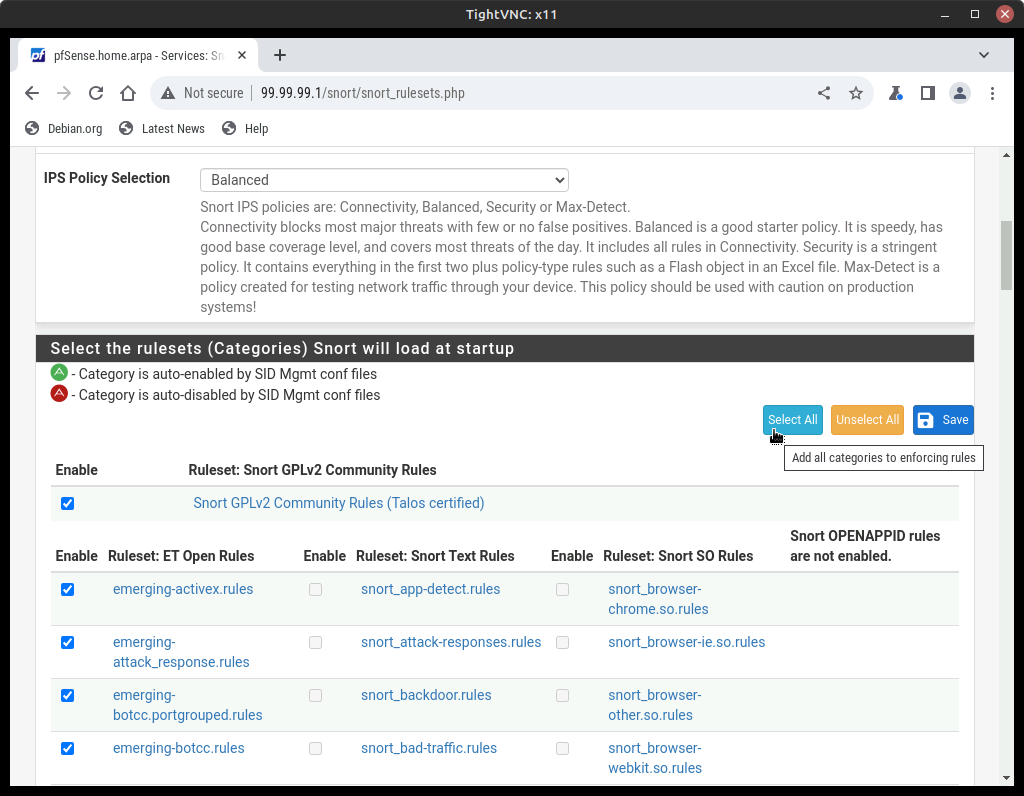1024x796 pixels.
Task: Enable snort_browser-chrome.so.rules checkbox
Action: tap(562, 590)
